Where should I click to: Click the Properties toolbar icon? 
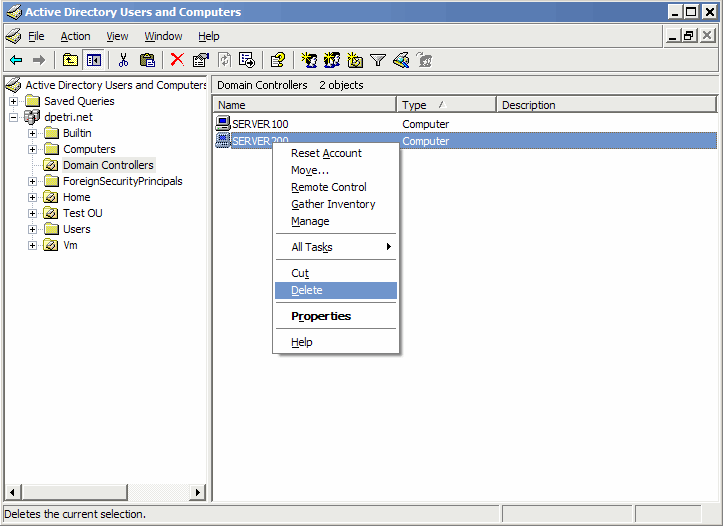[201, 60]
